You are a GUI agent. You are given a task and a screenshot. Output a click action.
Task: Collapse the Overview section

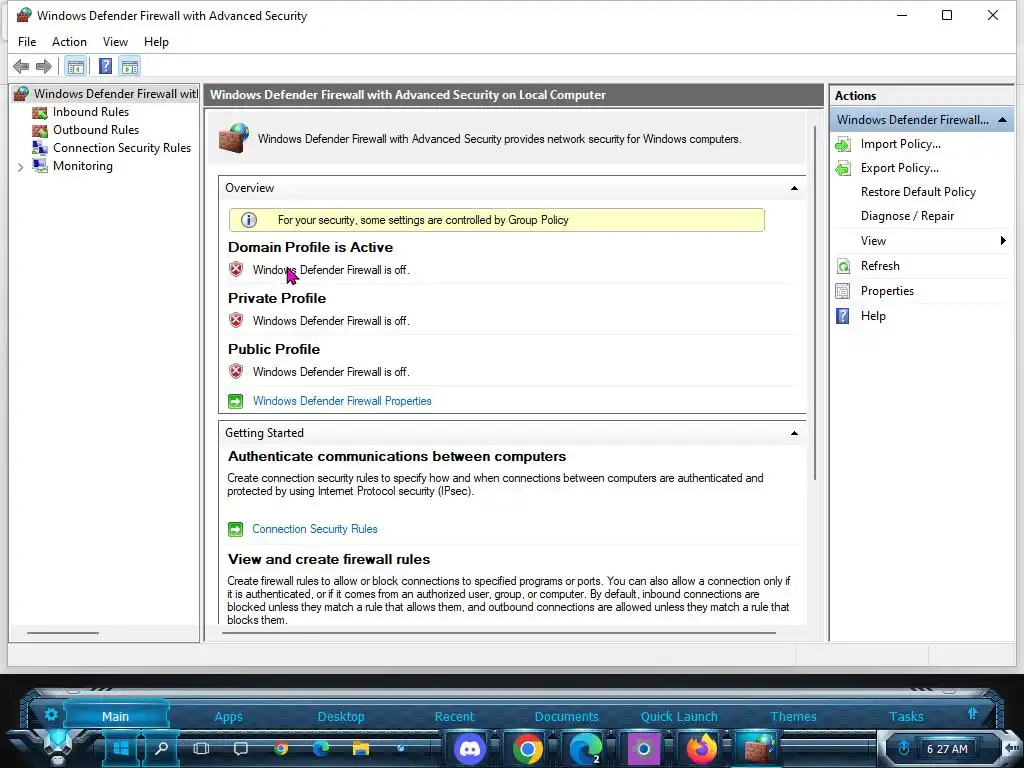[794, 188]
